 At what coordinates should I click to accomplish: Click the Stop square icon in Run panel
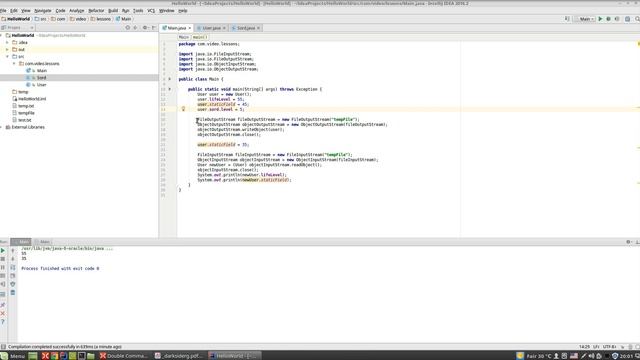(3, 259)
